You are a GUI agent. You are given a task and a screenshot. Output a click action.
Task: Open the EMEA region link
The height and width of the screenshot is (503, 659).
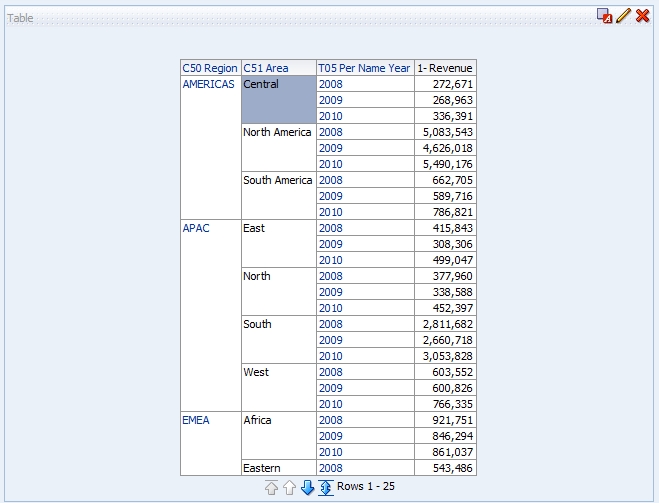[196, 420]
